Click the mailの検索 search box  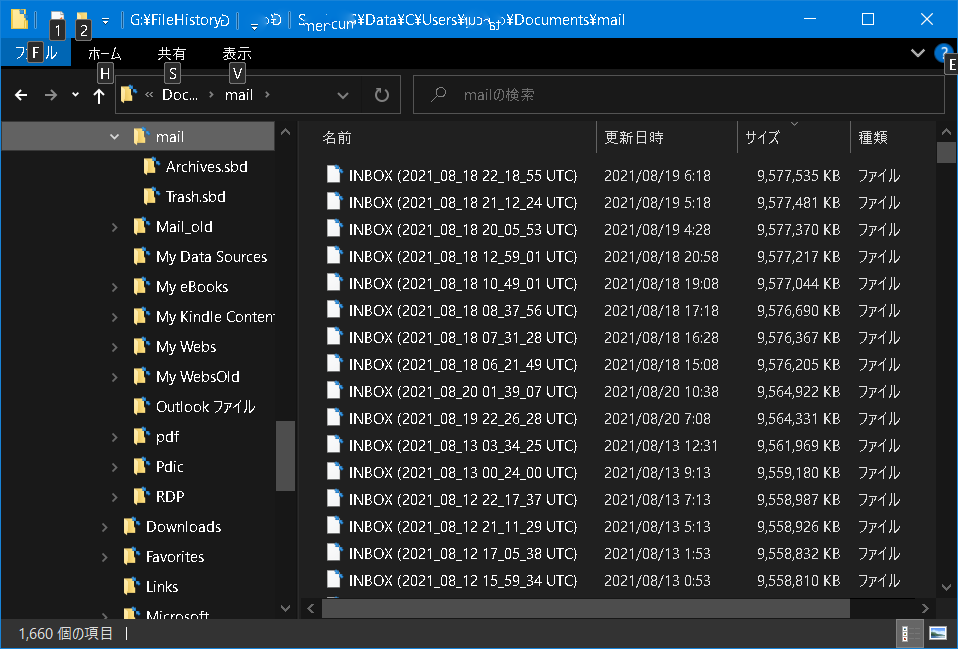(678, 95)
